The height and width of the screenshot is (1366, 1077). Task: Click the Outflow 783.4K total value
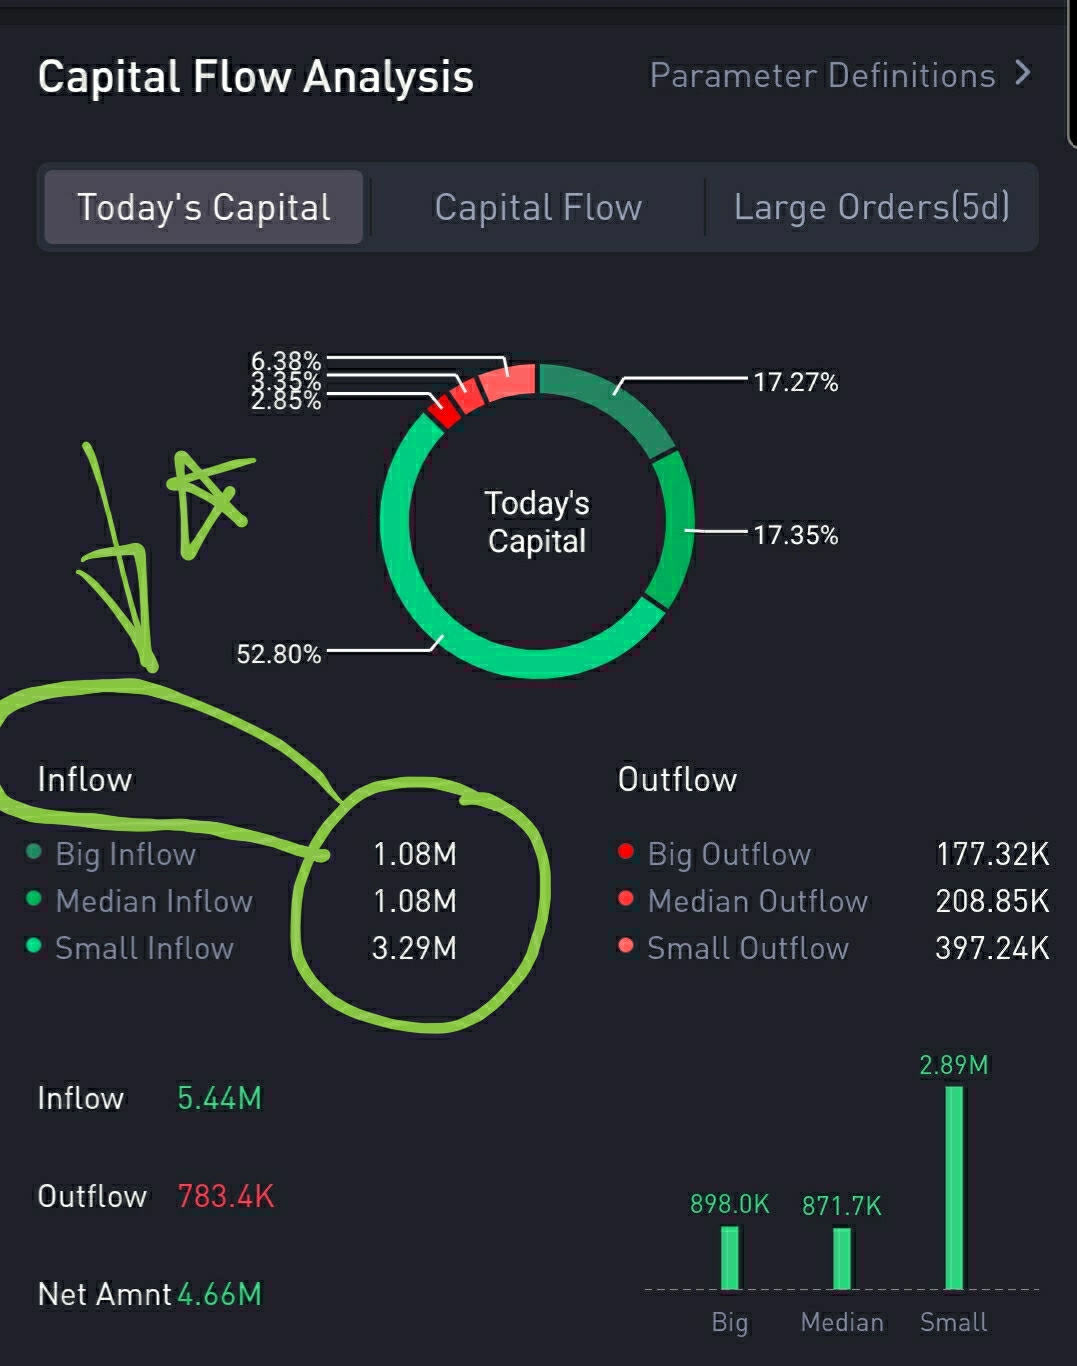225,1196
